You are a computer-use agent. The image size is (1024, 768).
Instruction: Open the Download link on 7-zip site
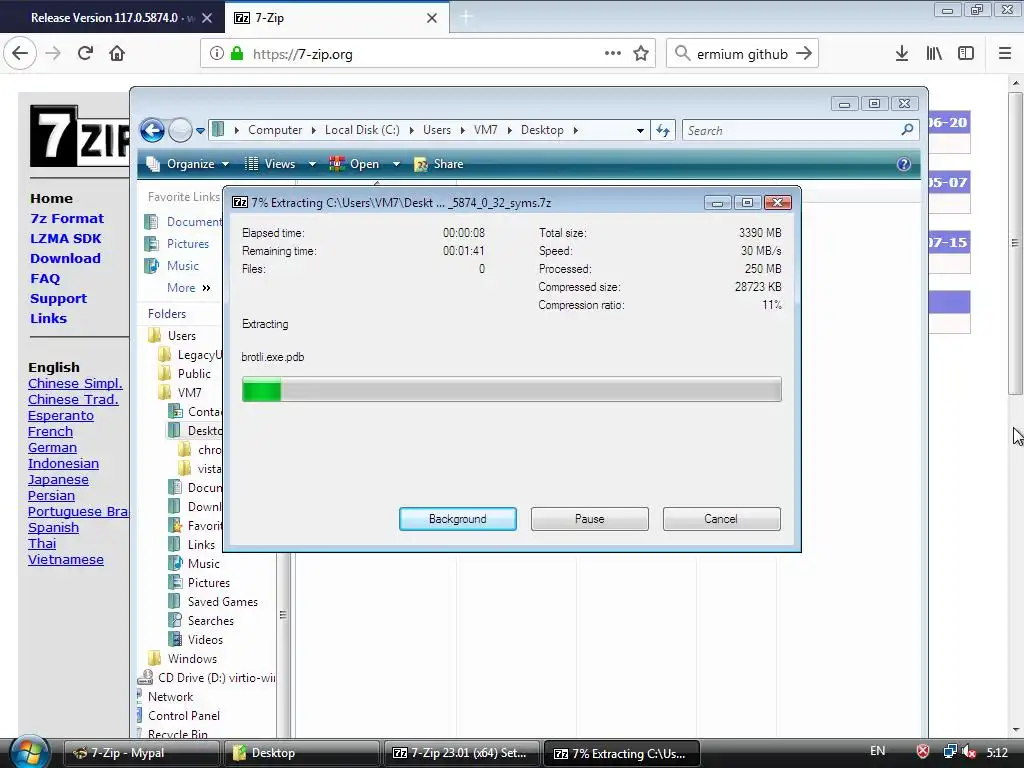(x=65, y=259)
